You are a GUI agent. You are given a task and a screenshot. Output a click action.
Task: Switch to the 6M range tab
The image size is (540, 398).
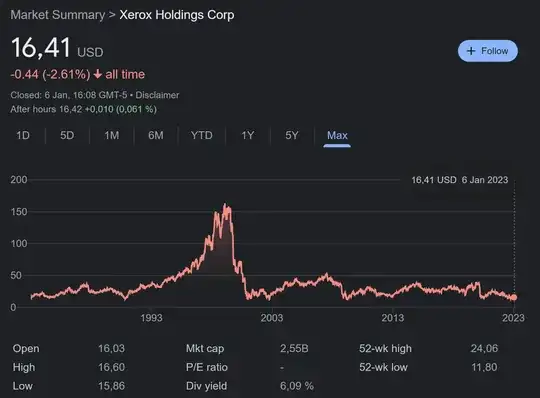(x=156, y=135)
